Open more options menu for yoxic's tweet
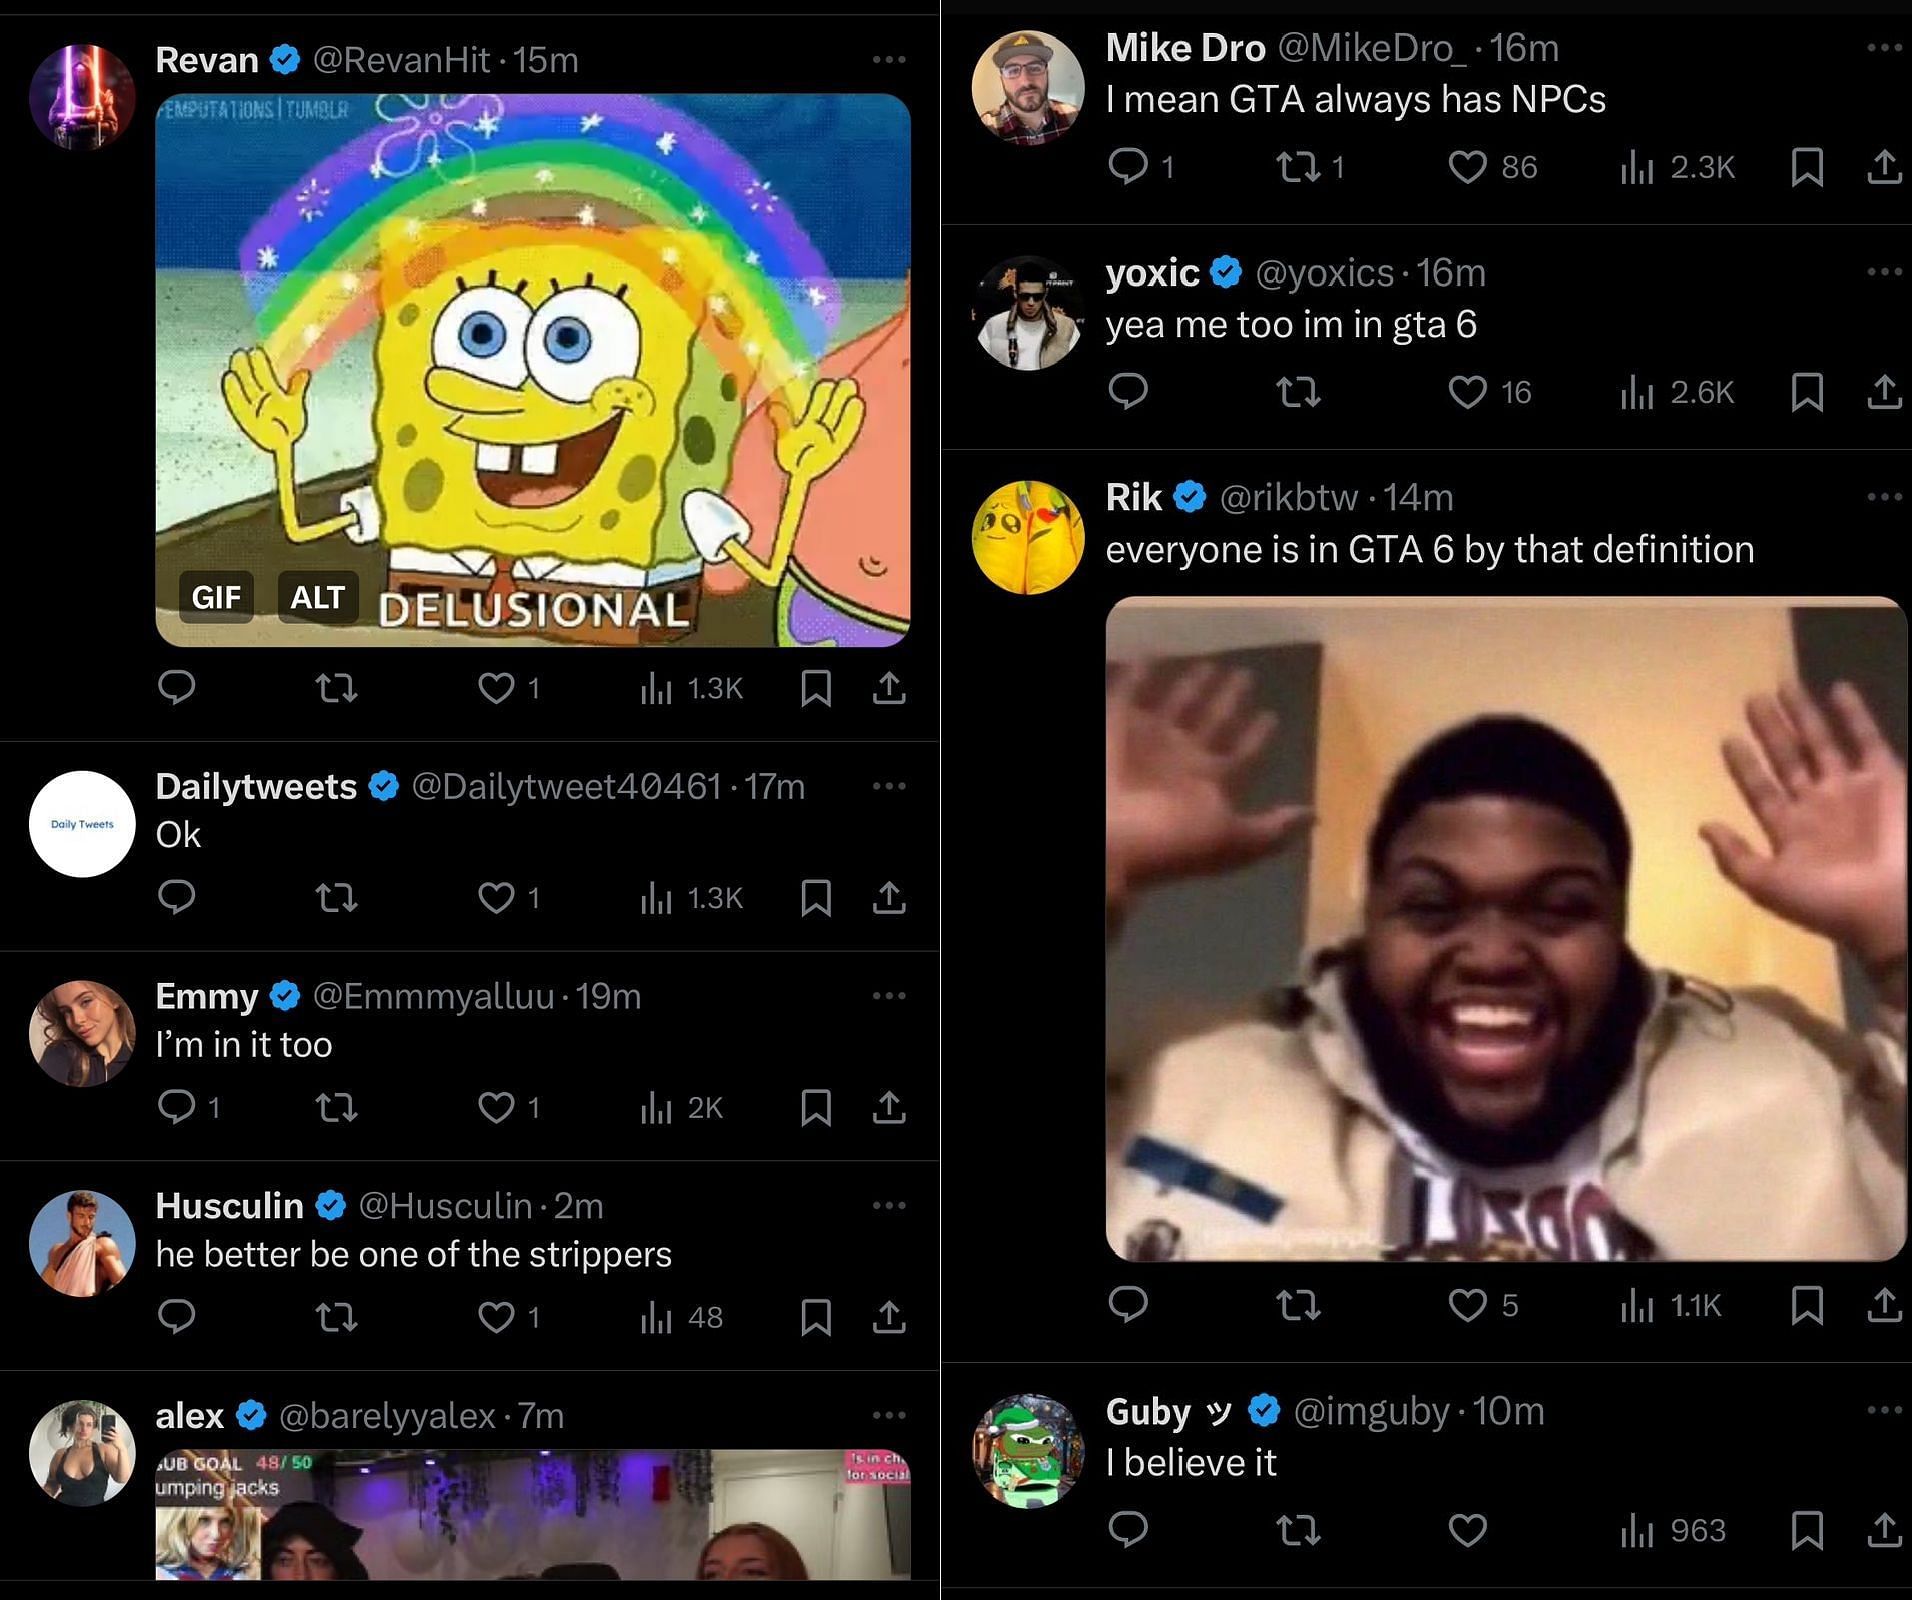 [1884, 272]
